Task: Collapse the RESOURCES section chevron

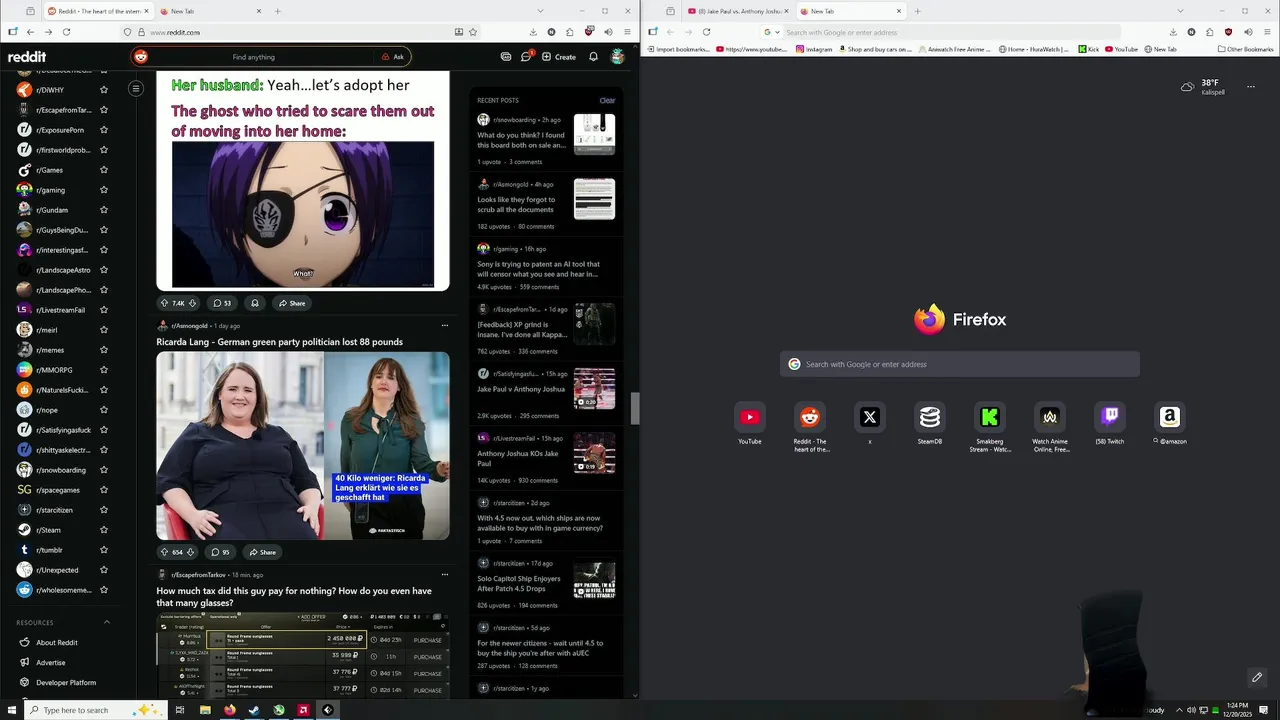Action: 107,622
